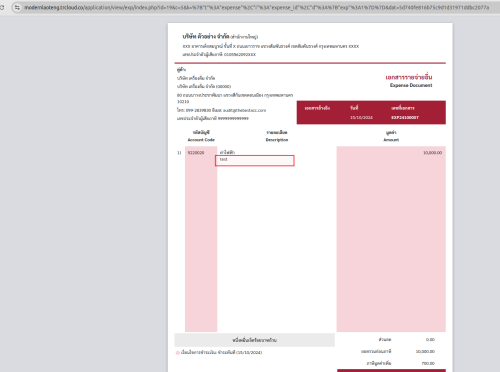500x372 pixels.
Task: Focus the browser address bar URL
Action: (x=256, y=7)
